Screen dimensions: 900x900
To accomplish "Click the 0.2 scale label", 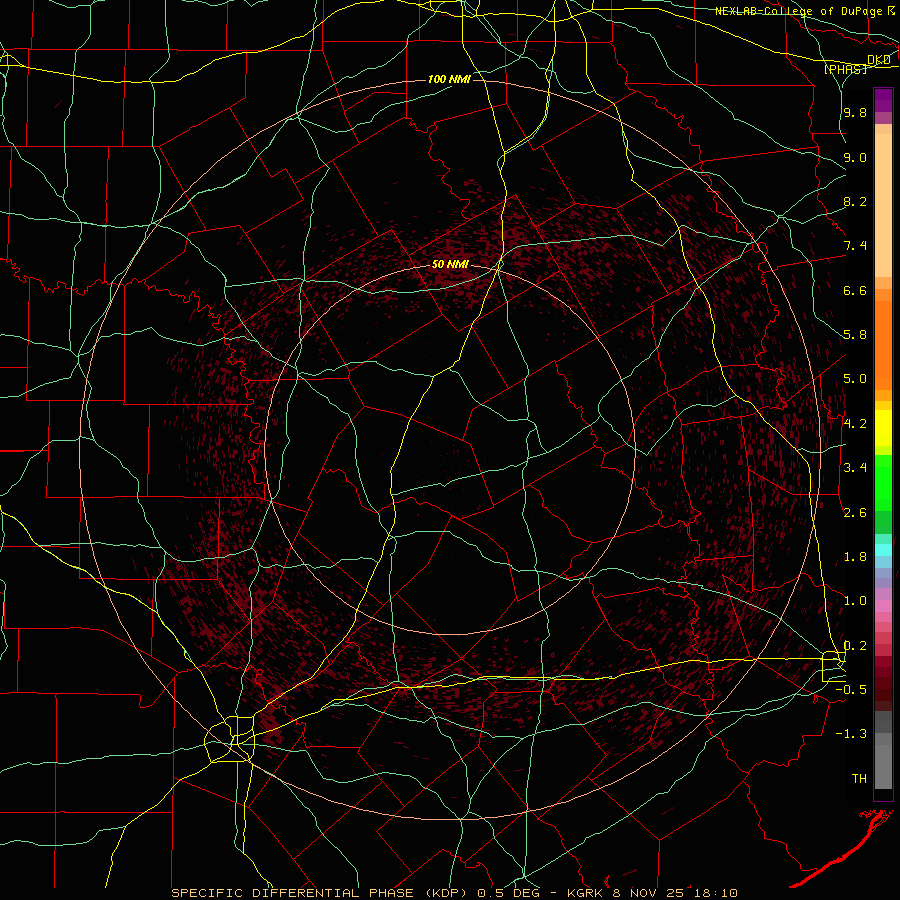I will 855,646.
